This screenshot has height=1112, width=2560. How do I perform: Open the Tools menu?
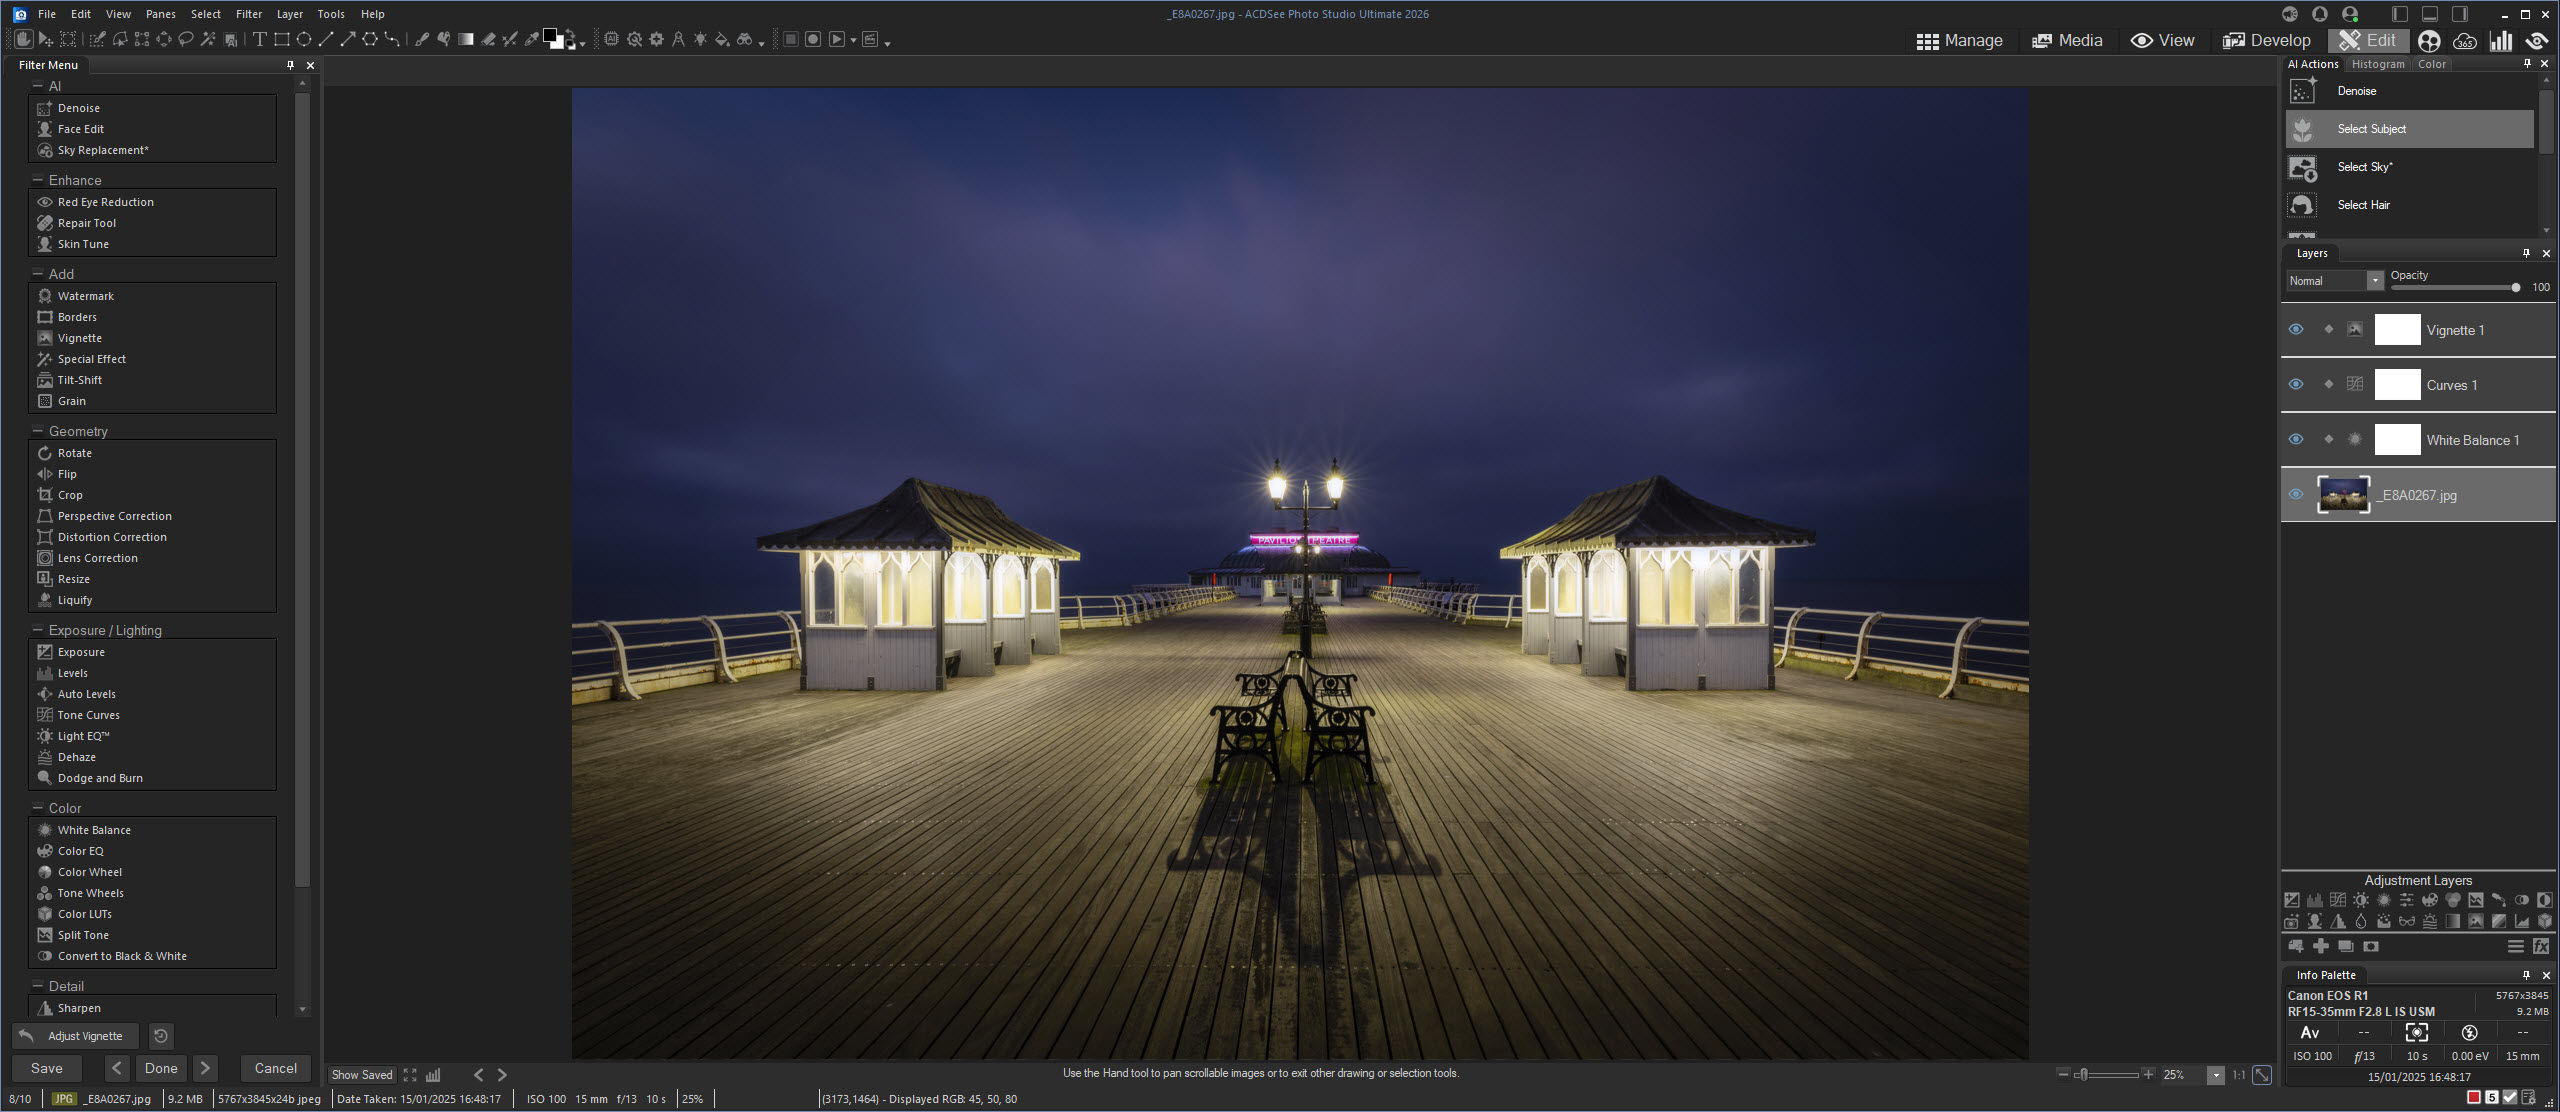click(331, 13)
